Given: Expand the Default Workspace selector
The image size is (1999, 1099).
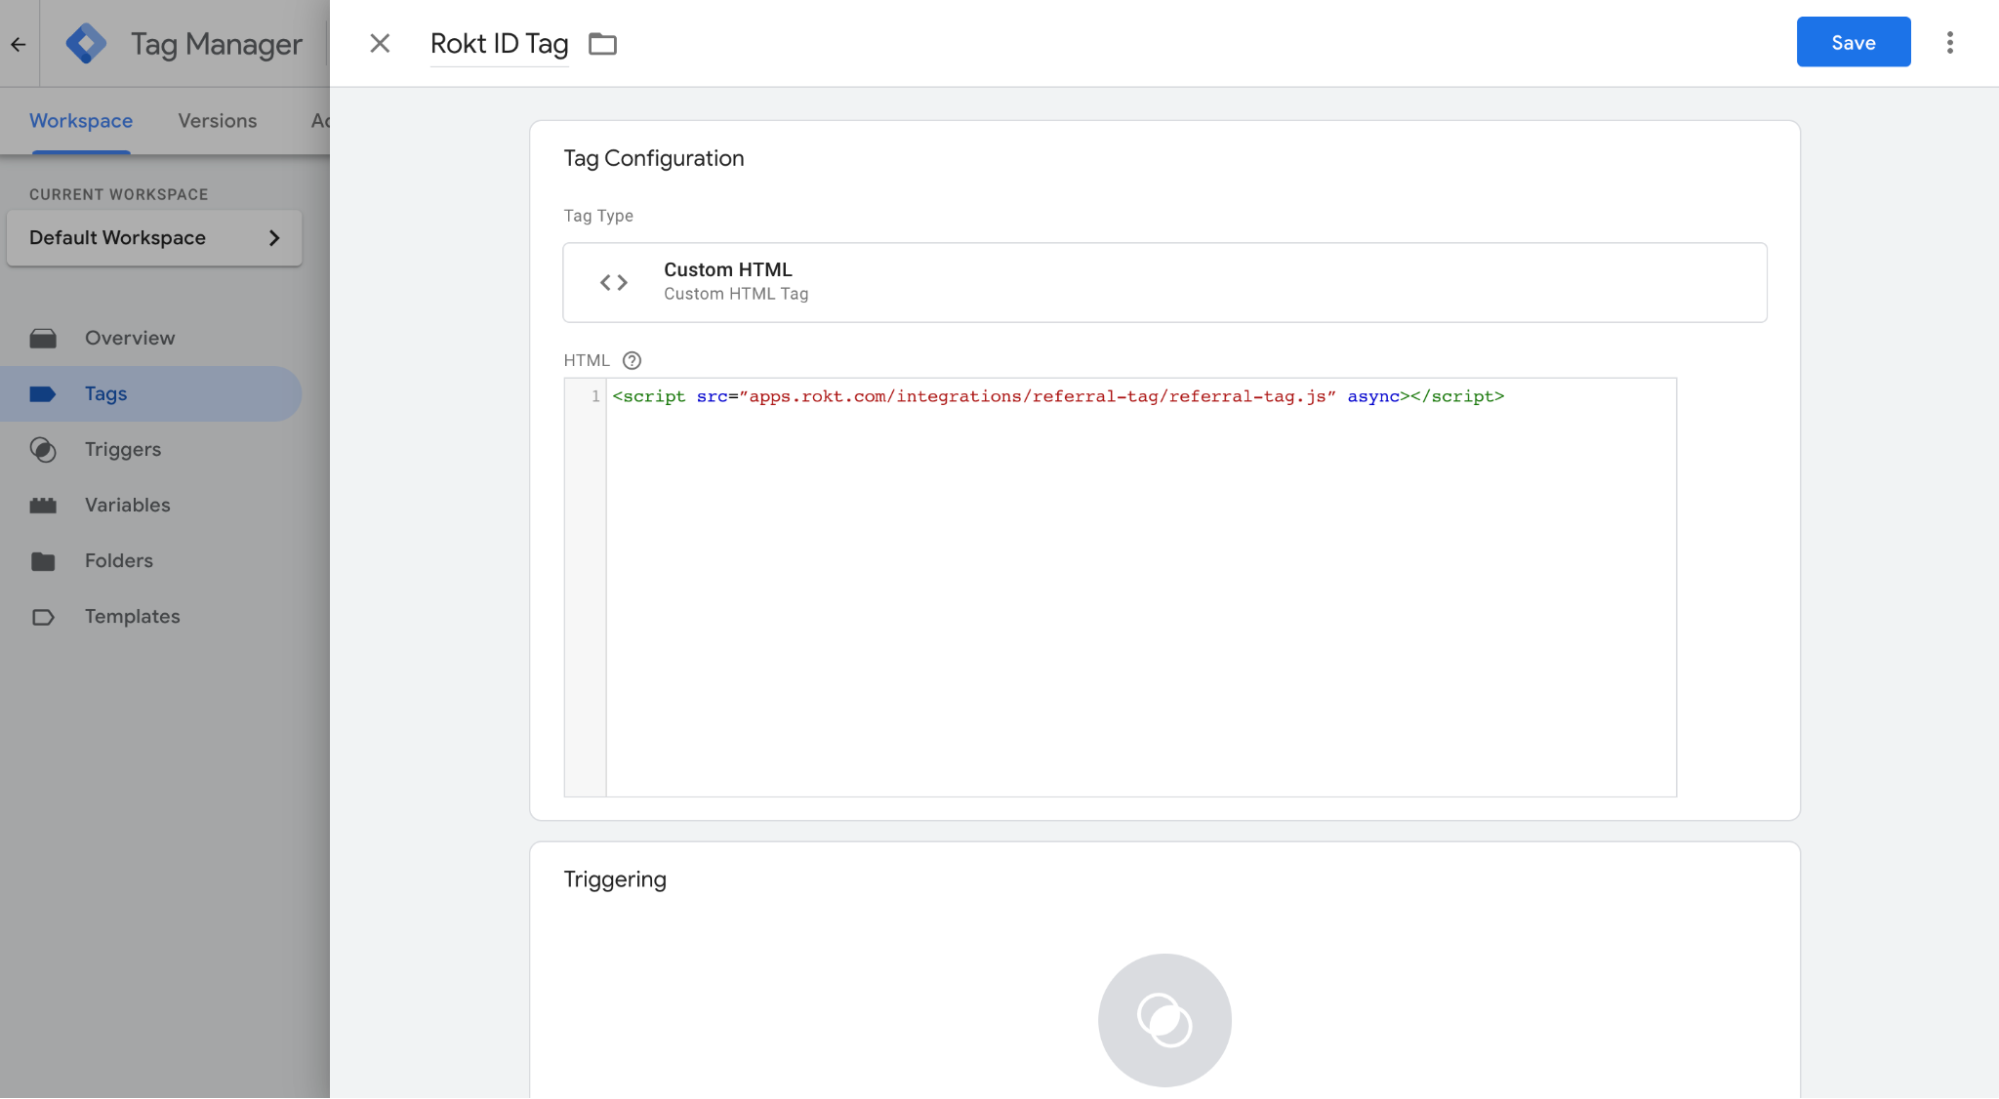Looking at the screenshot, I should [x=154, y=237].
